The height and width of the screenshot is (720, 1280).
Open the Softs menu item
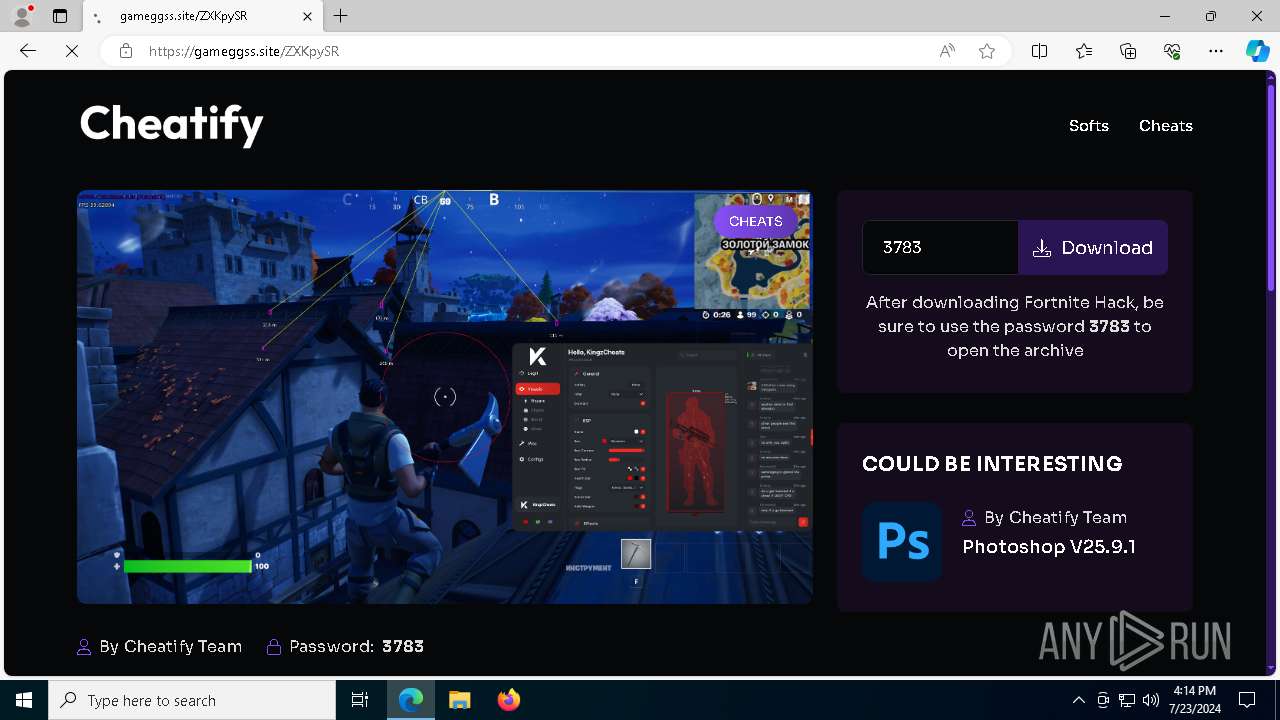[1089, 126]
